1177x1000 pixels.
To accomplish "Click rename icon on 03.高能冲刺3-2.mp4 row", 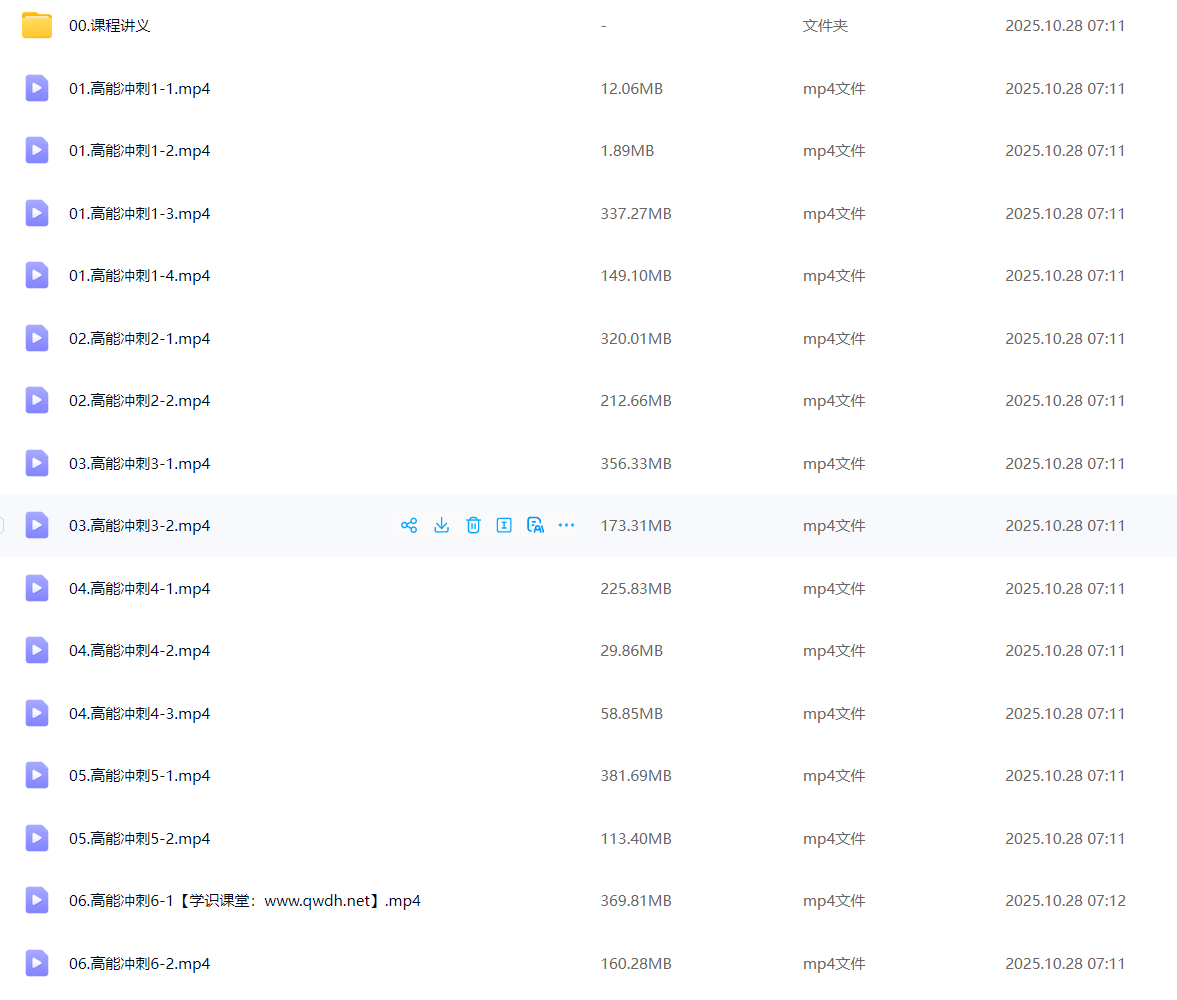I will coord(504,525).
